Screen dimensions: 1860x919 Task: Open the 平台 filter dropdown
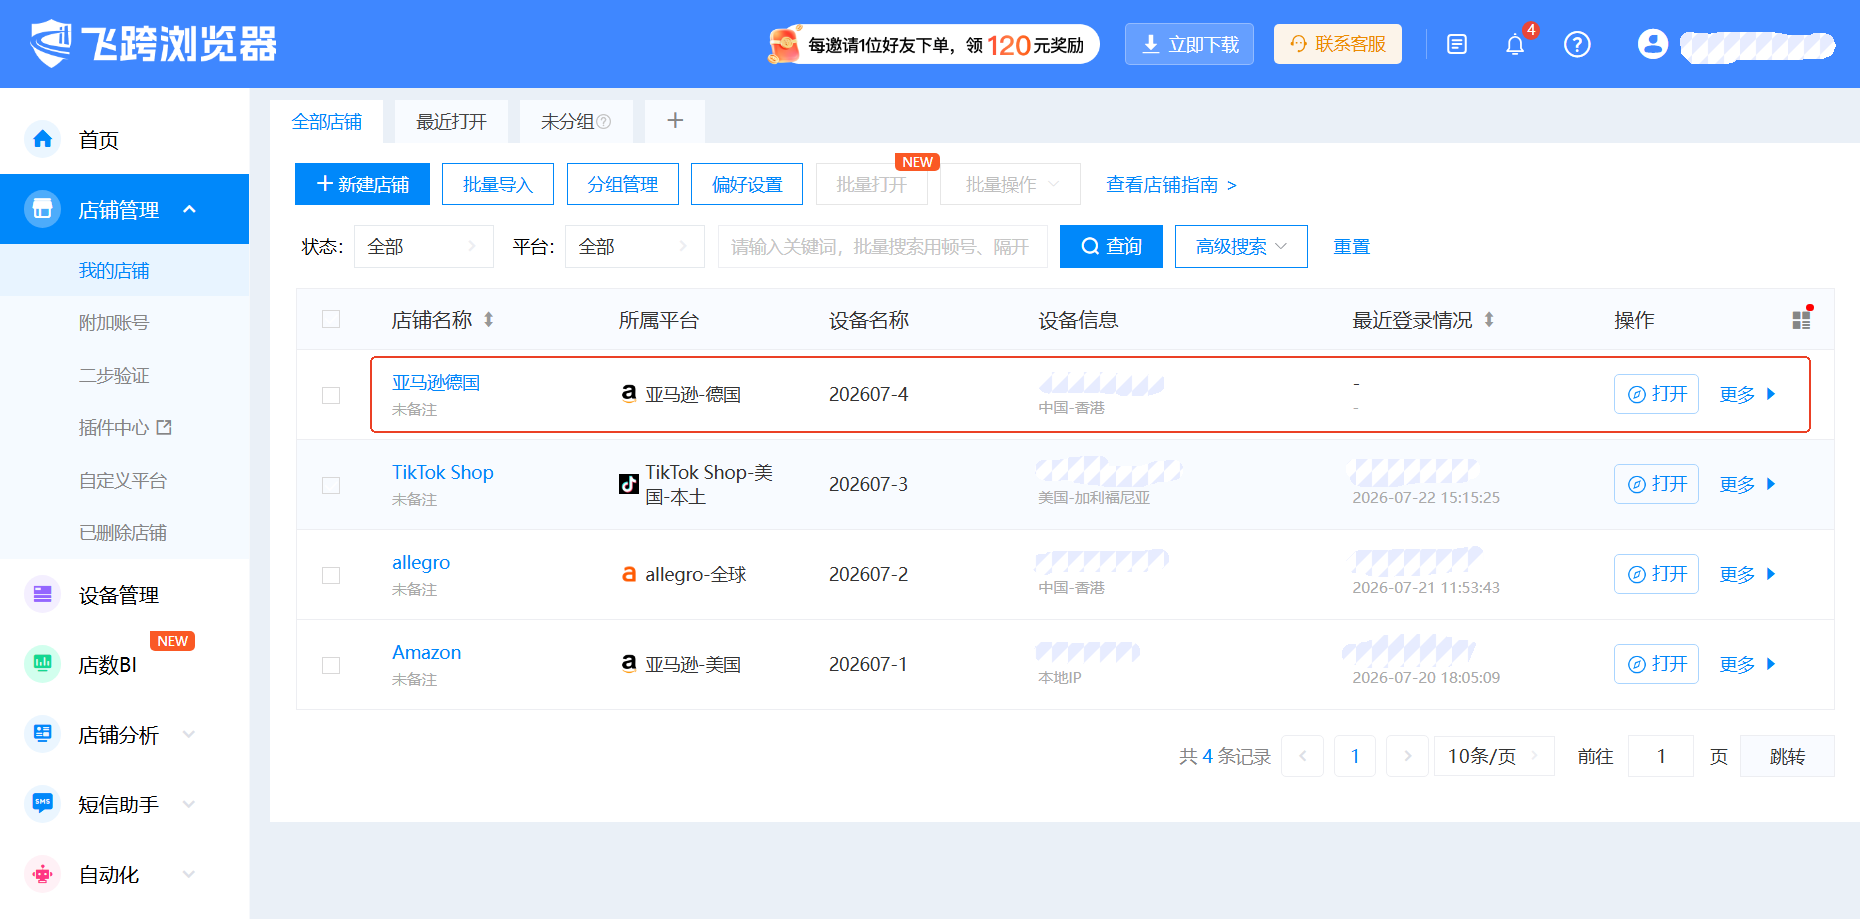(635, 246)
